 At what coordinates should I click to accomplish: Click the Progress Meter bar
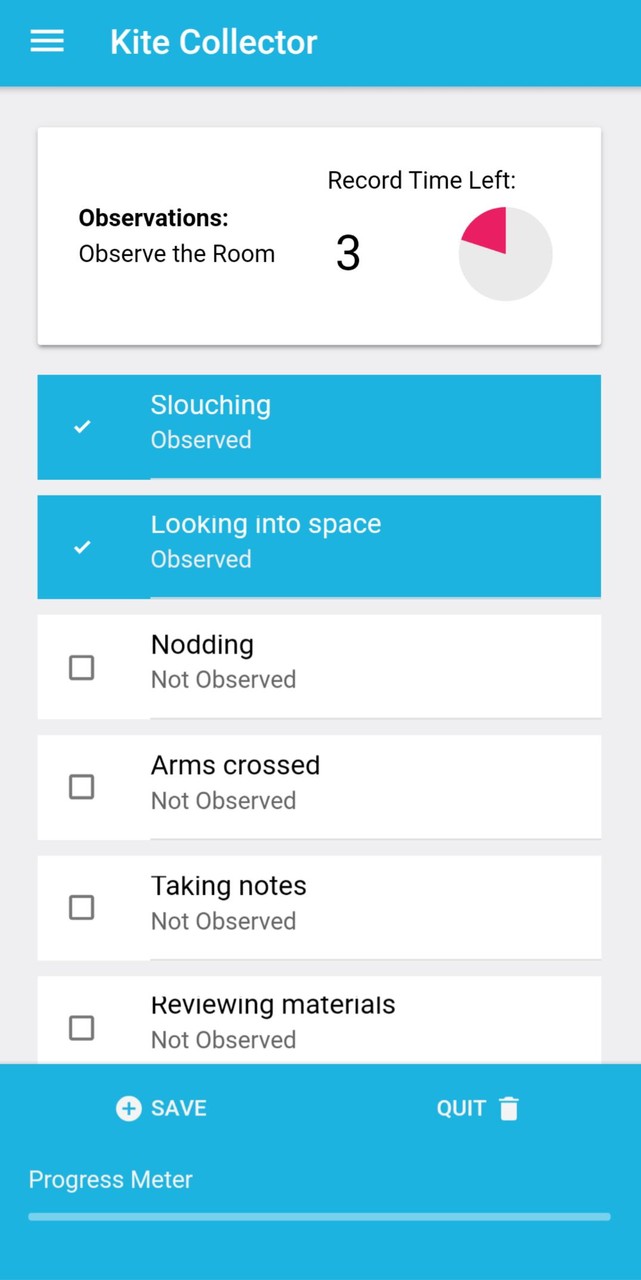coord(319,1216)
